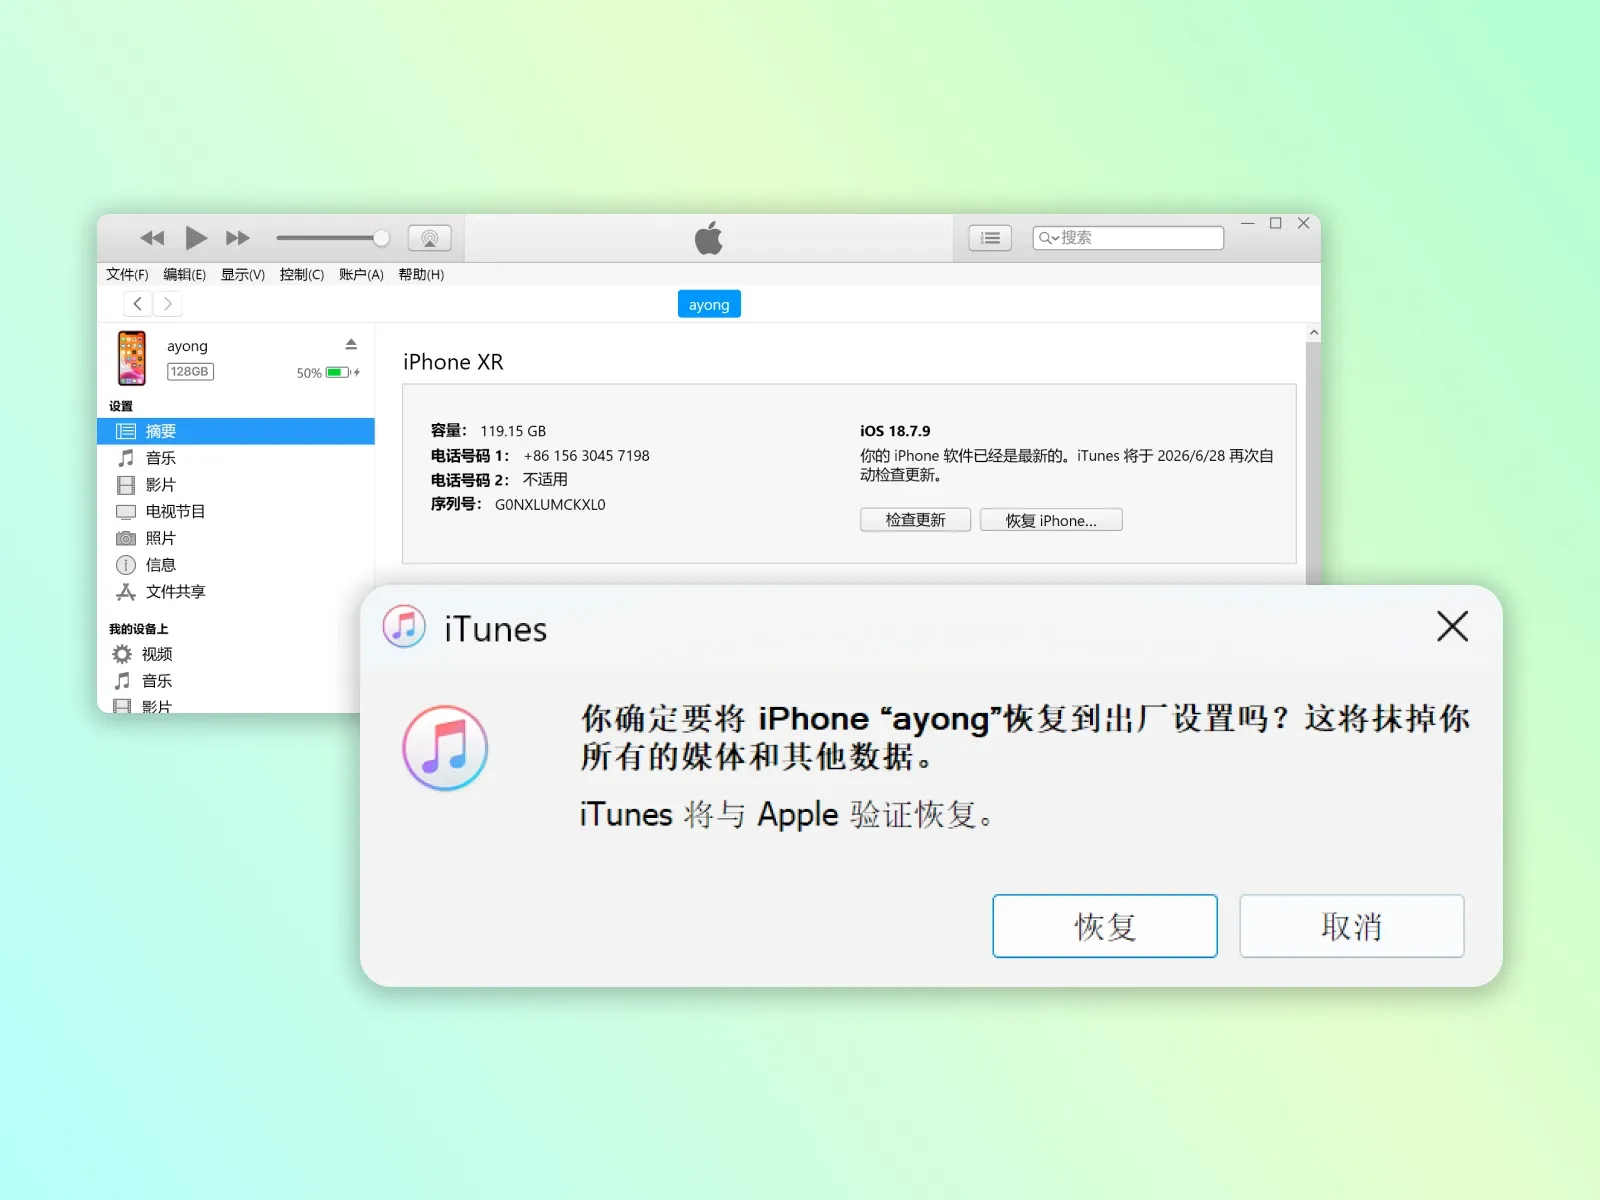Select 摘要 in the sidebar
Image resolution: width=1600 pixels, height=1200 pixels.
(236, 431)
